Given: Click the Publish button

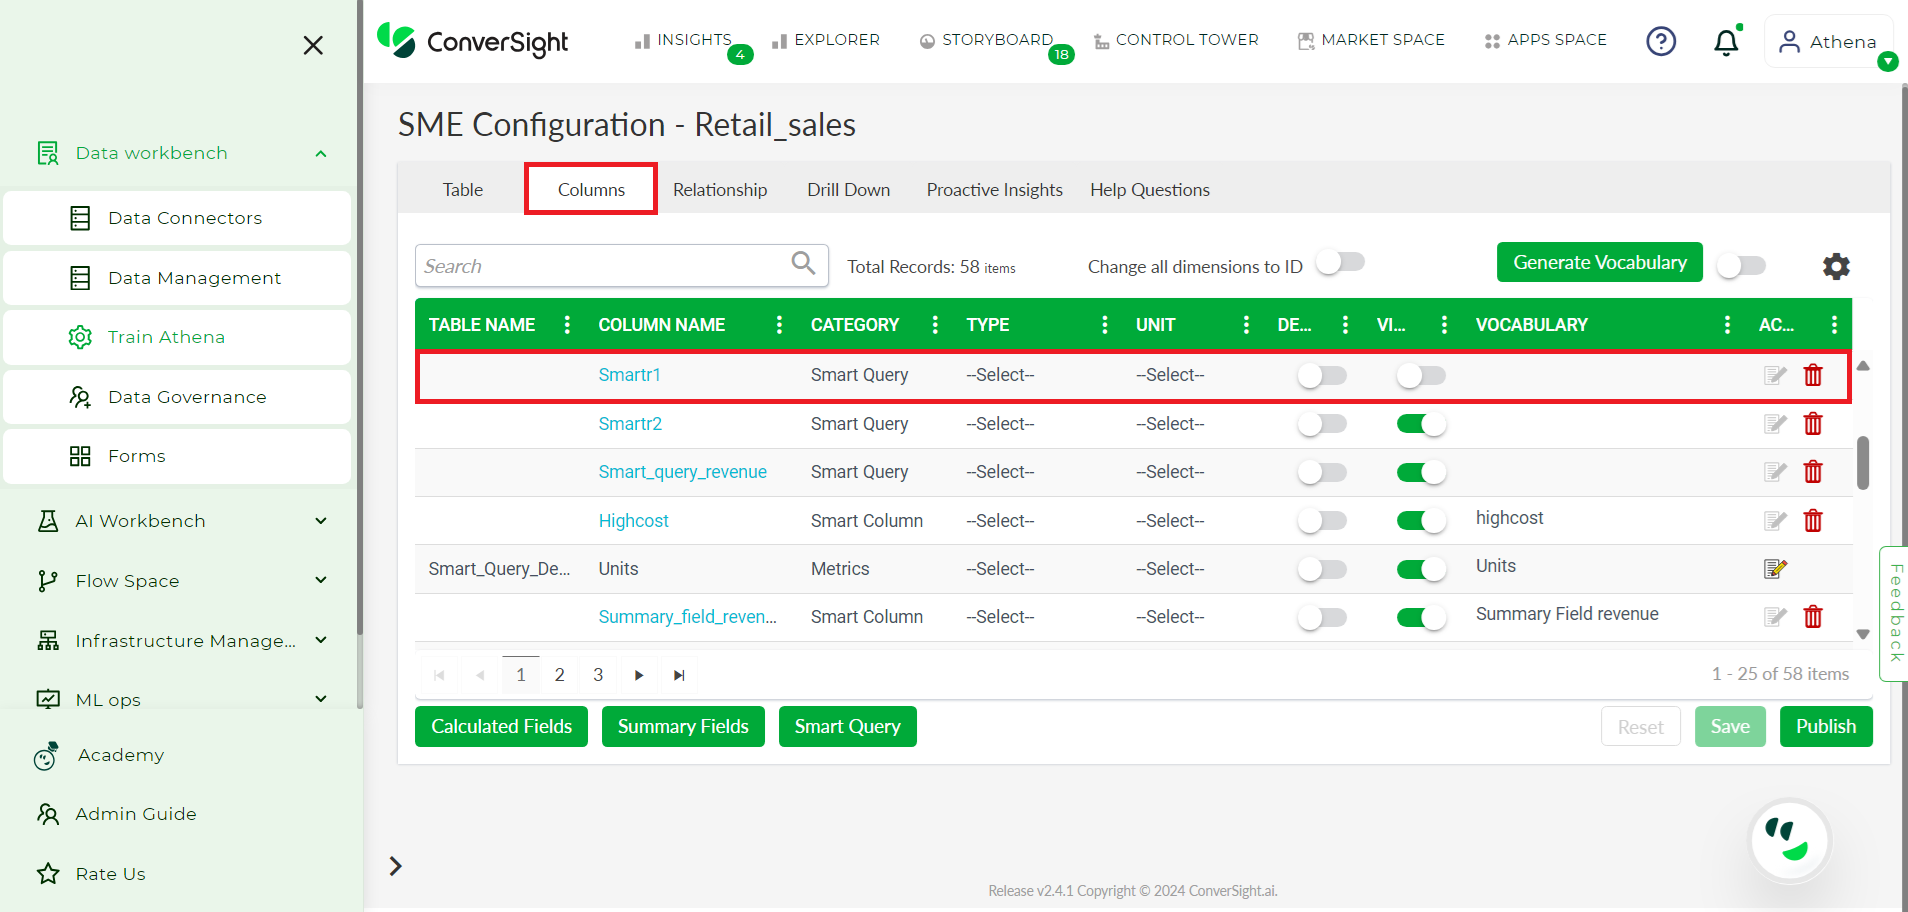Looking at the screenshot, I should (x=1826, y=726).
